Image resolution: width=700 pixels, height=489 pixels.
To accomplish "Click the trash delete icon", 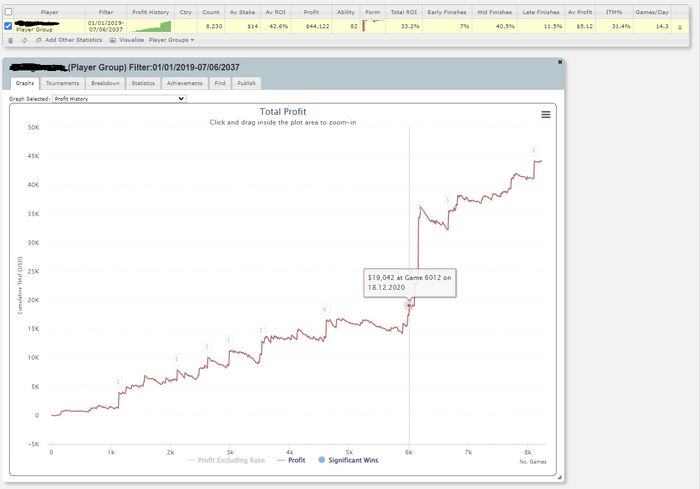I will pos(11,40).
